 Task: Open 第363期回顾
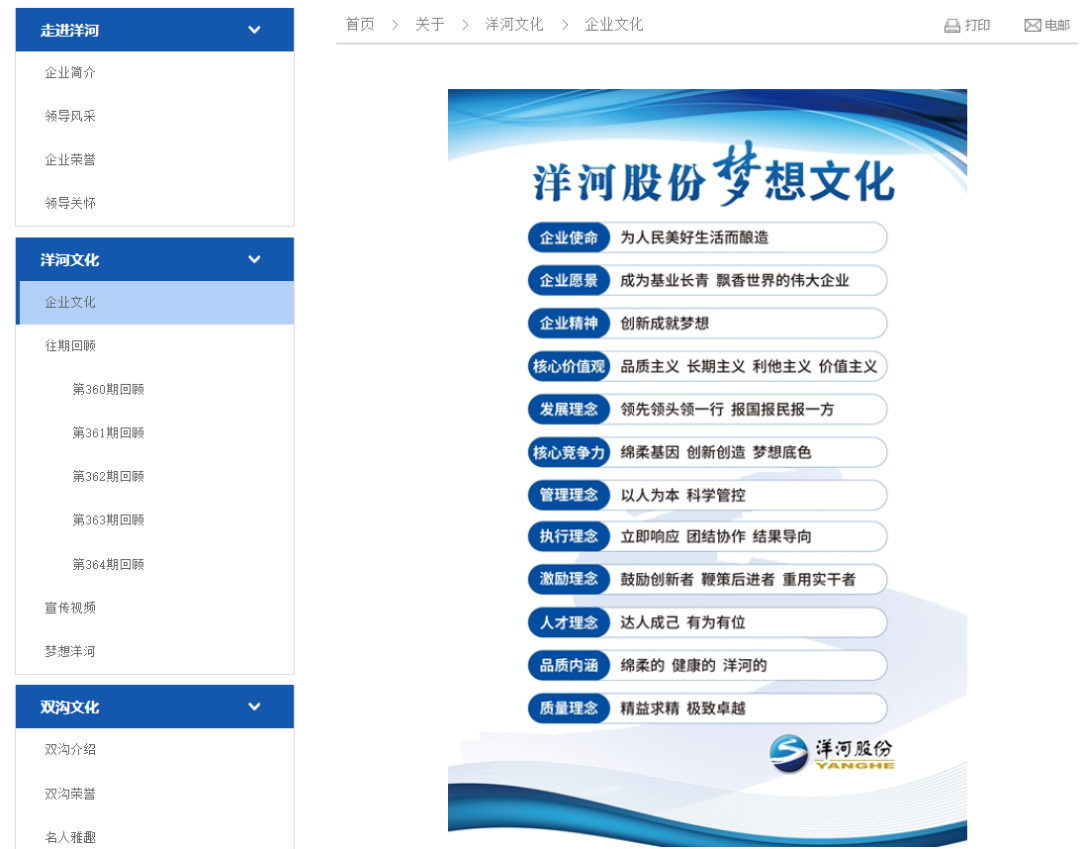coord(108,520)
